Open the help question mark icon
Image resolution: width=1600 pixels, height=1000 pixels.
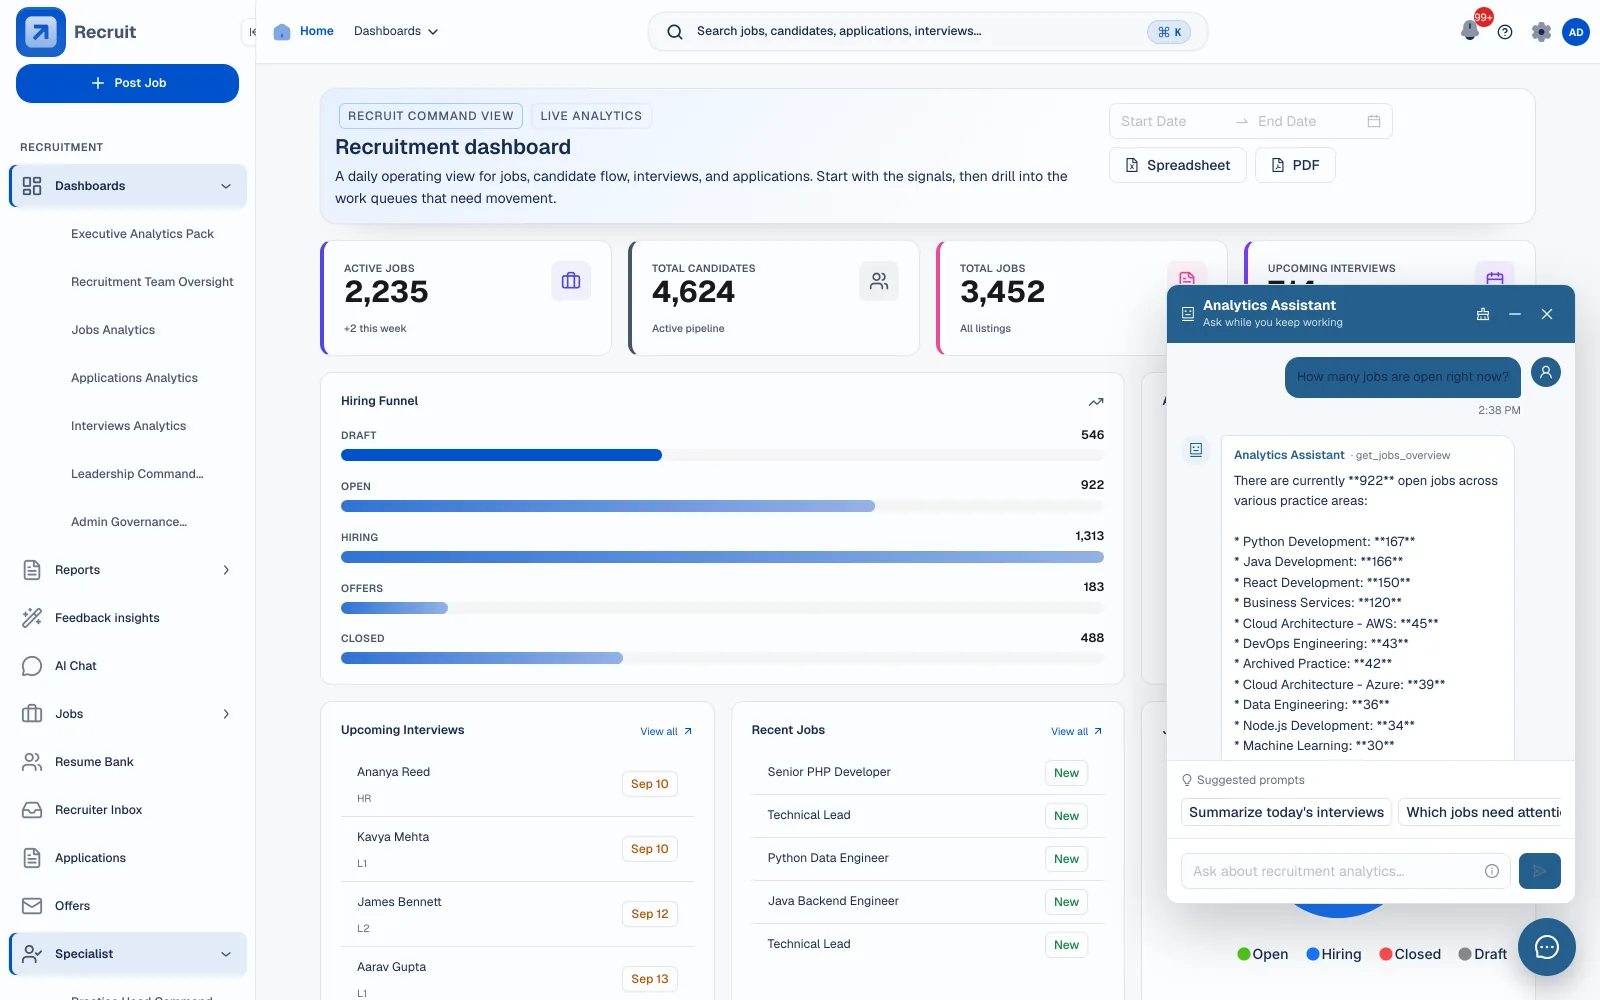point(1505,32)
